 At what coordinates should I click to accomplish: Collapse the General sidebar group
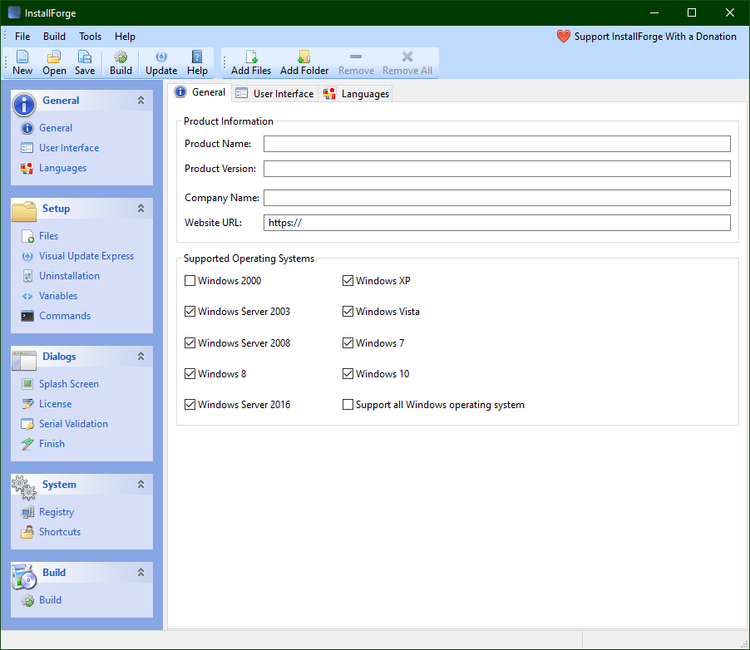click(141, 100)
